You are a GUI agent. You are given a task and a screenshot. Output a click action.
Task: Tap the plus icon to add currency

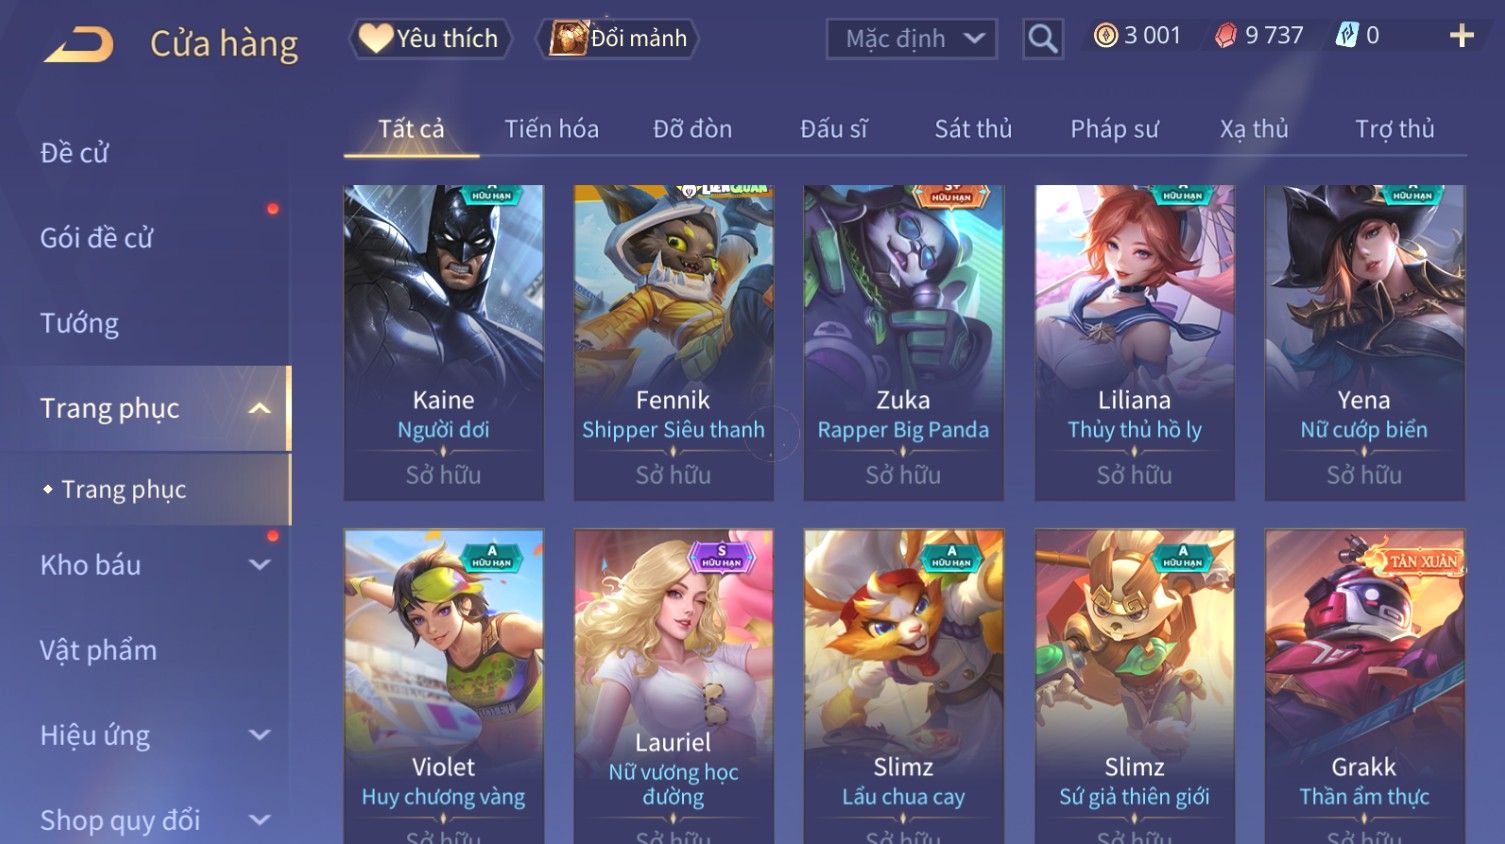1461,36
